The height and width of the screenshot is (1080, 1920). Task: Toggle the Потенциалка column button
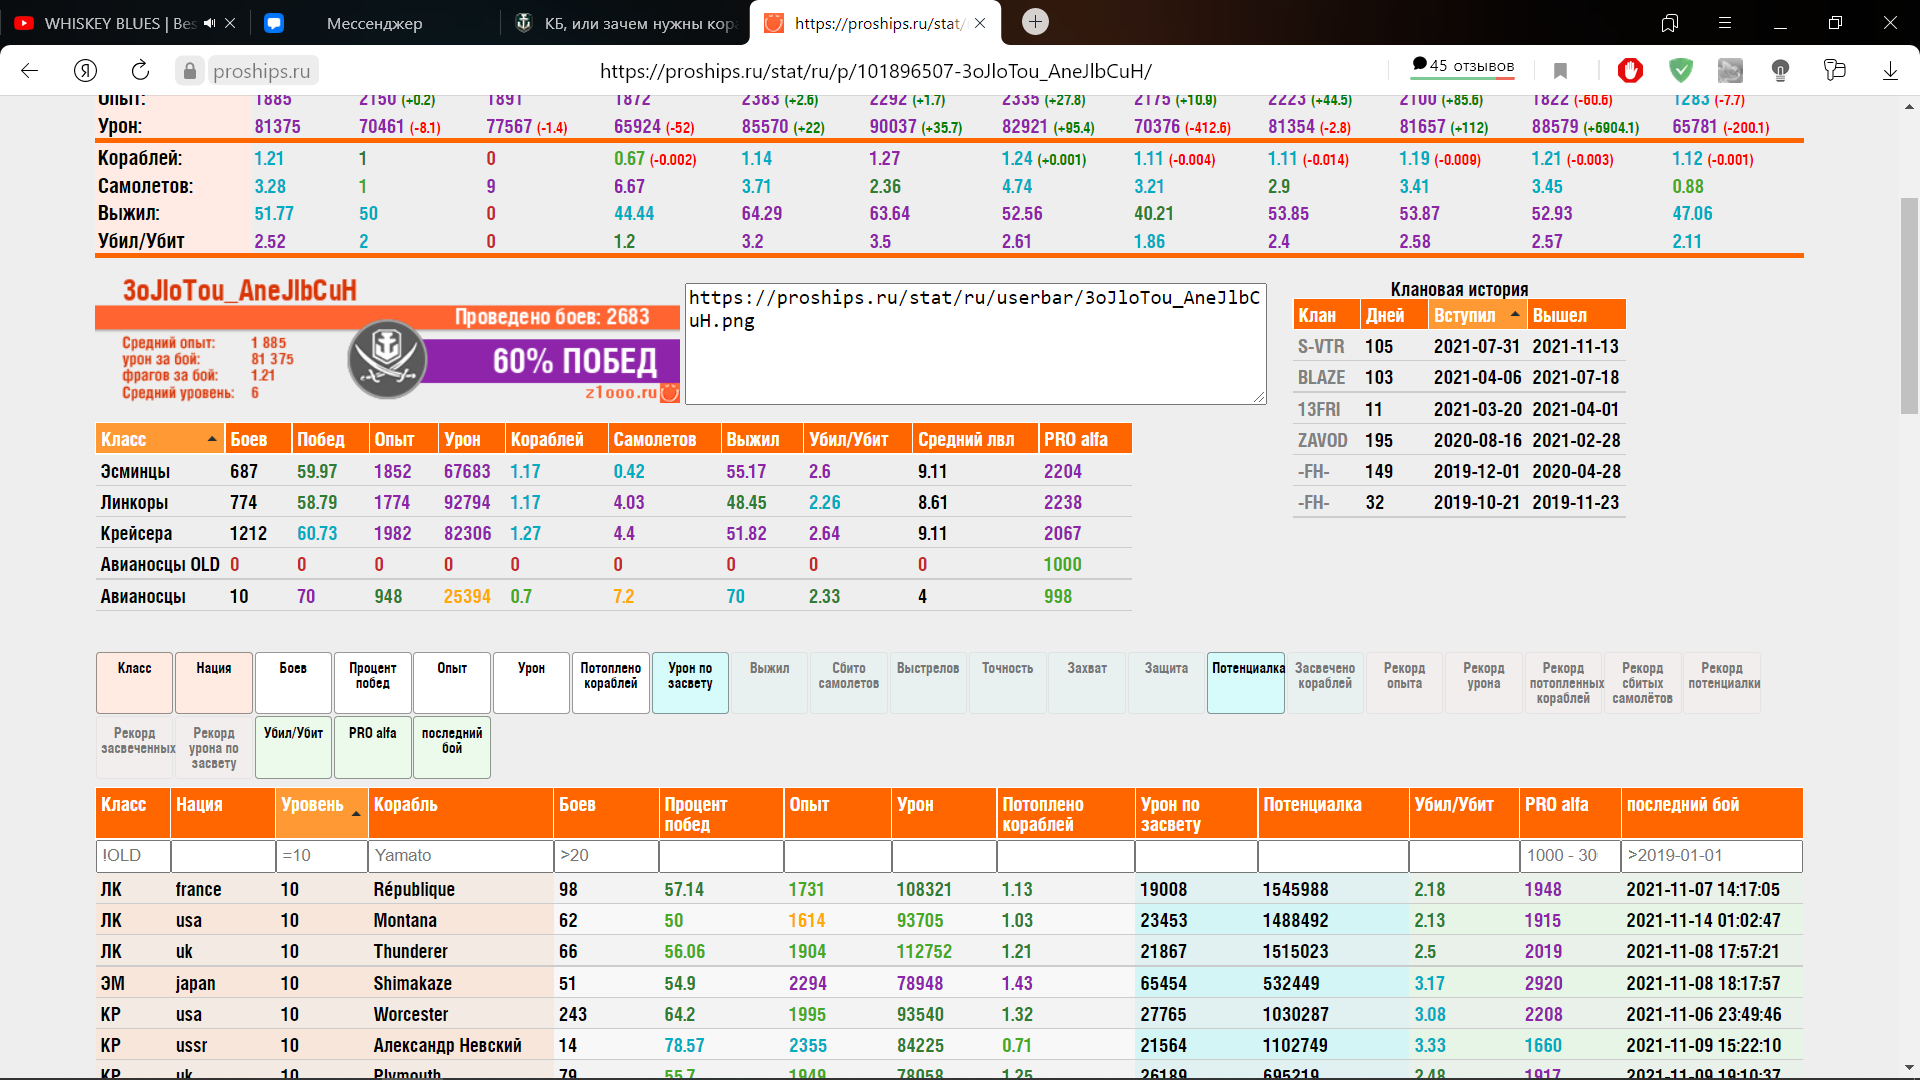tap(1246, 682)
